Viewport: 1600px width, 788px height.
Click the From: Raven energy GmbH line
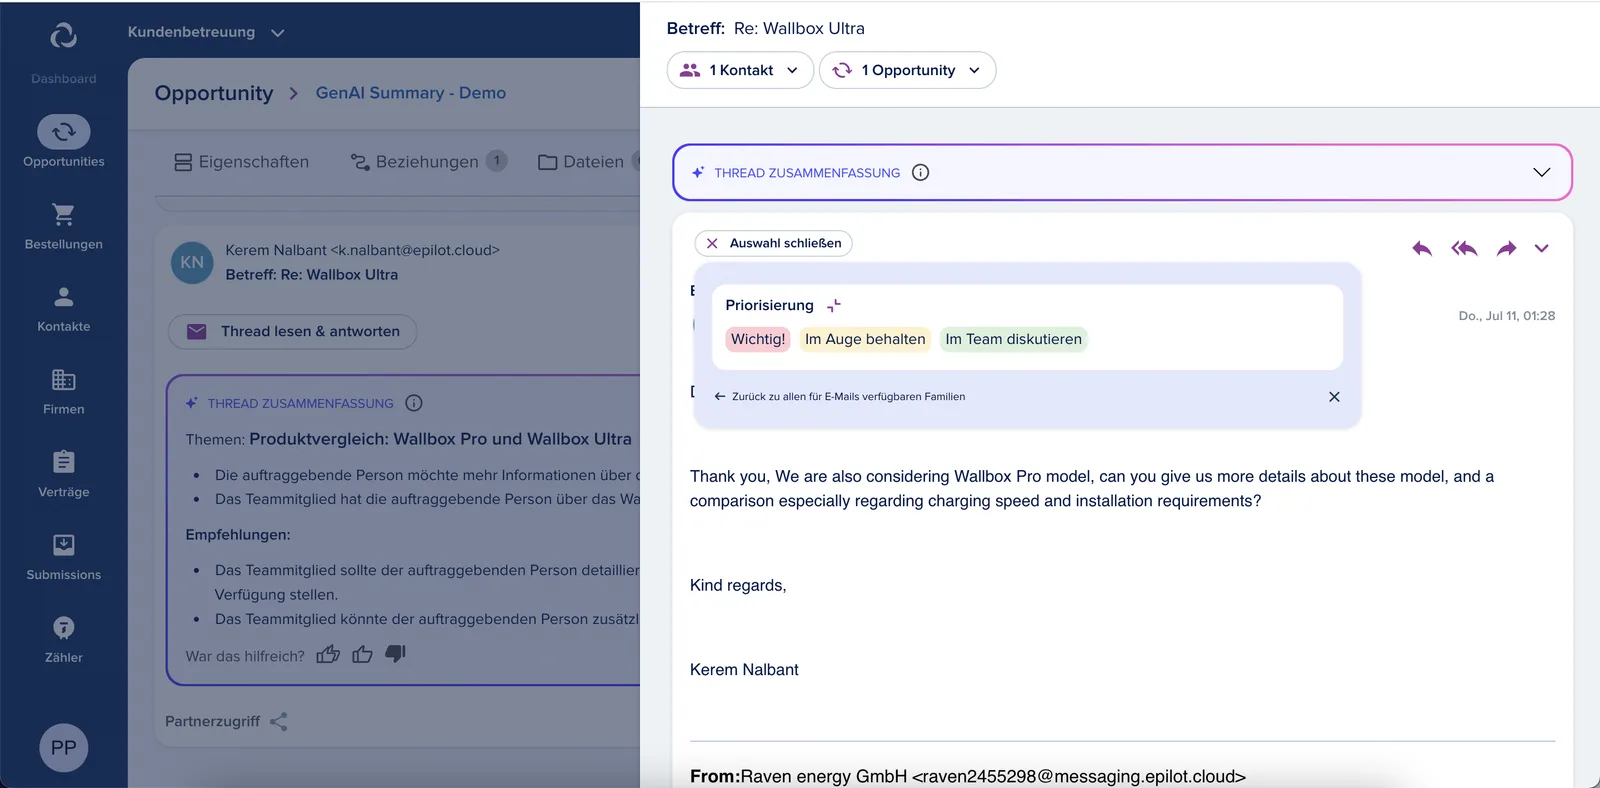968,776
